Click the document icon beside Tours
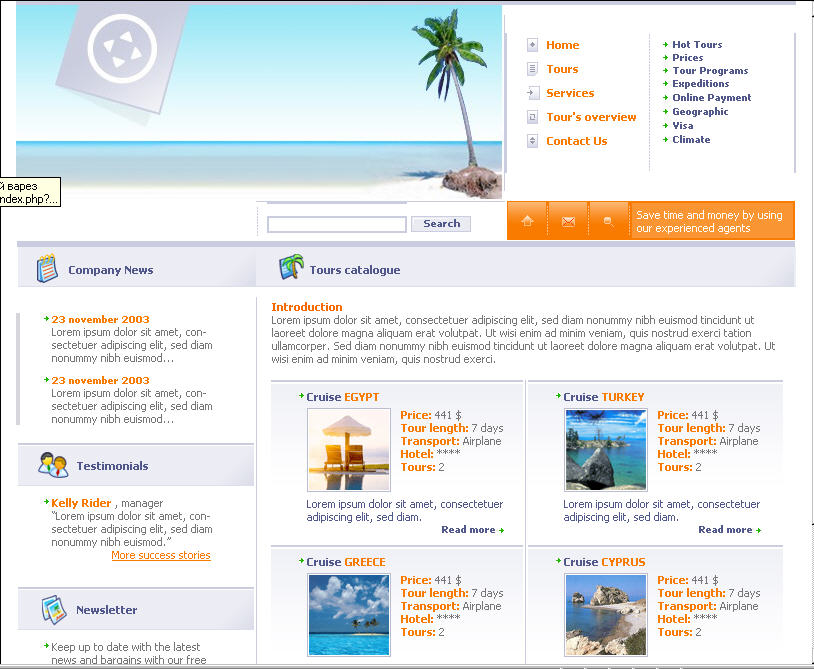This screenshot has height=669, width=814. (x=532, y=69)
